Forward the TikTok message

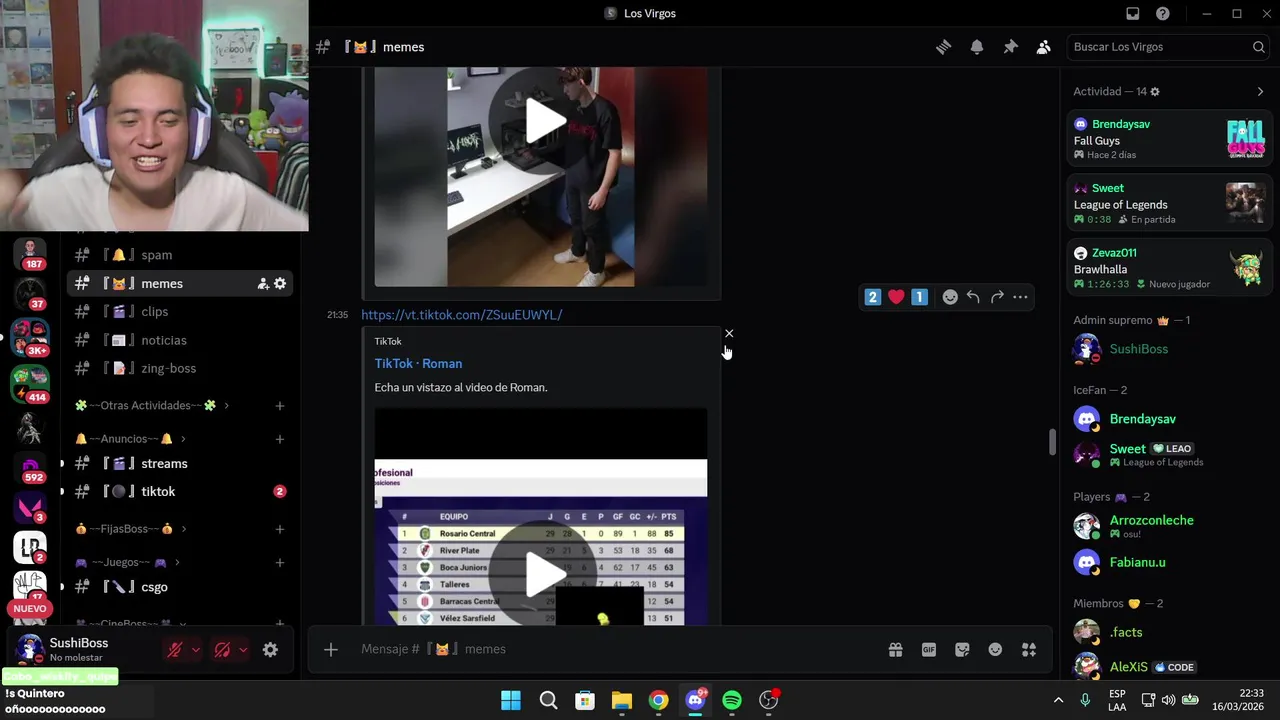tap(997, 297)
